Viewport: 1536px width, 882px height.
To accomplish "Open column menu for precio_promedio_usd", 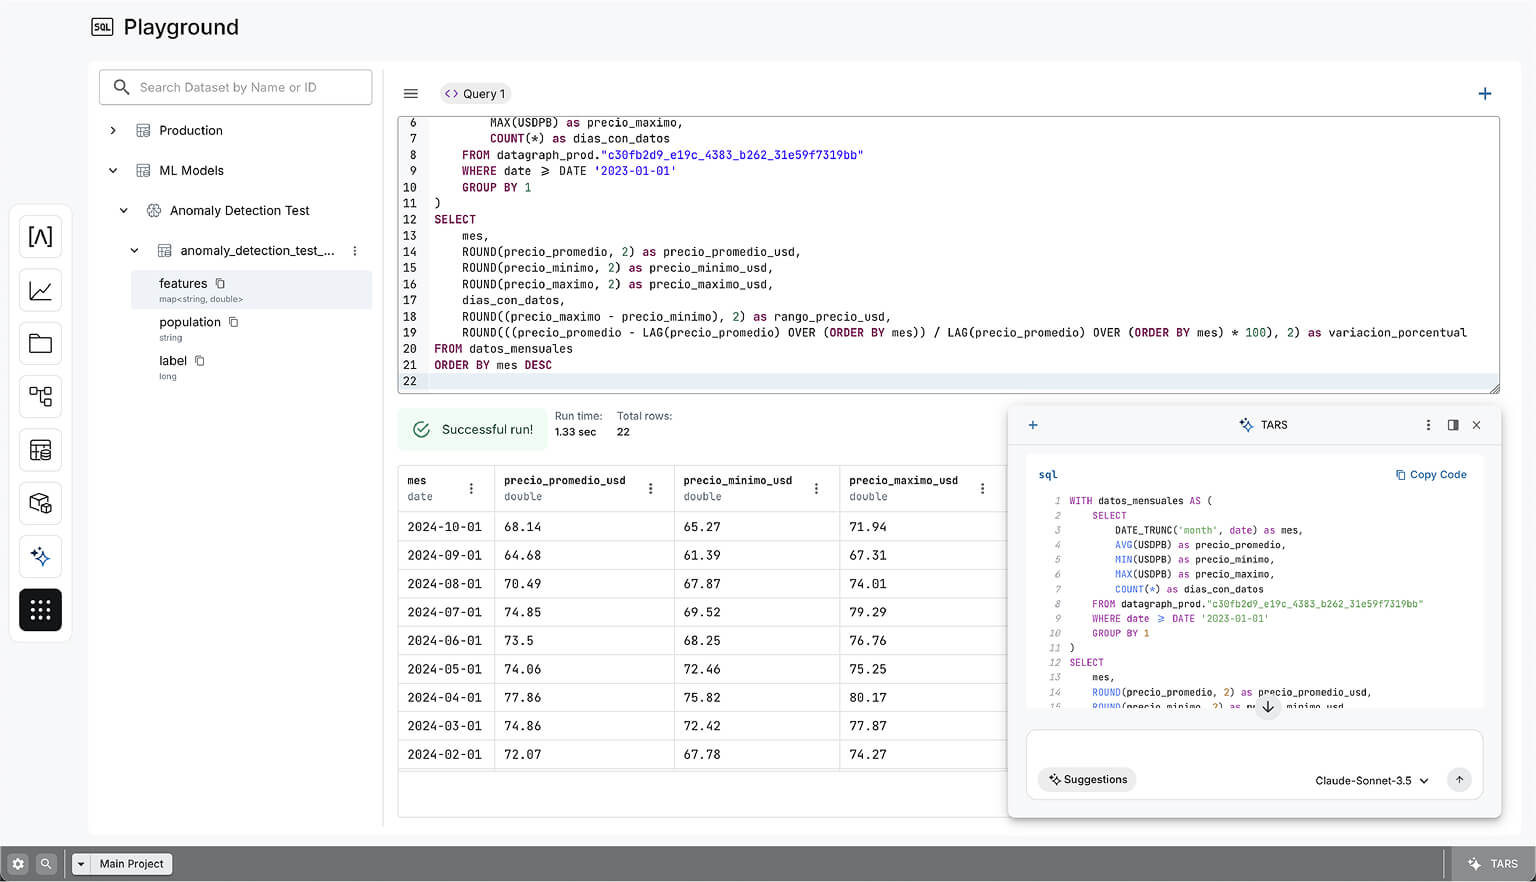I will coord(650,489).
